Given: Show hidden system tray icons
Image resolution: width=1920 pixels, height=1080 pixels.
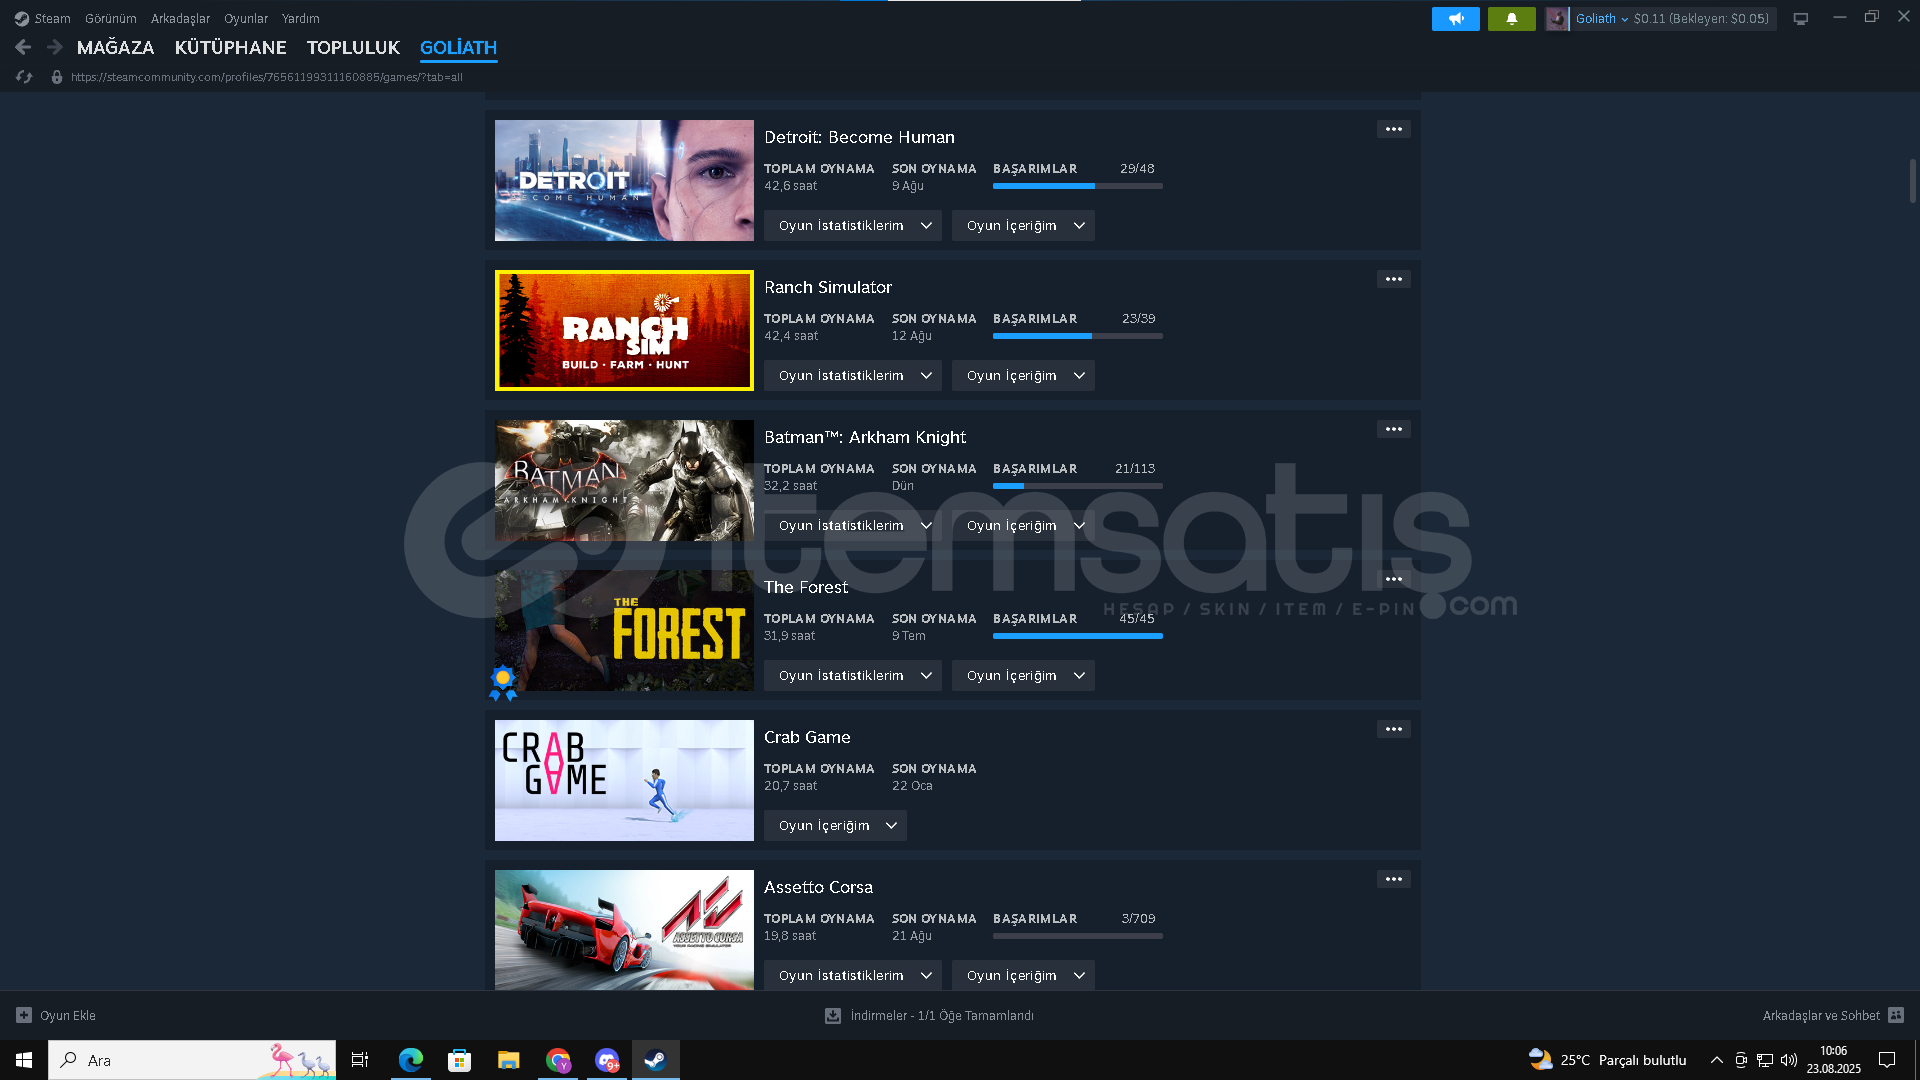Looking at the screenshot, I should click(1717, 1060).
